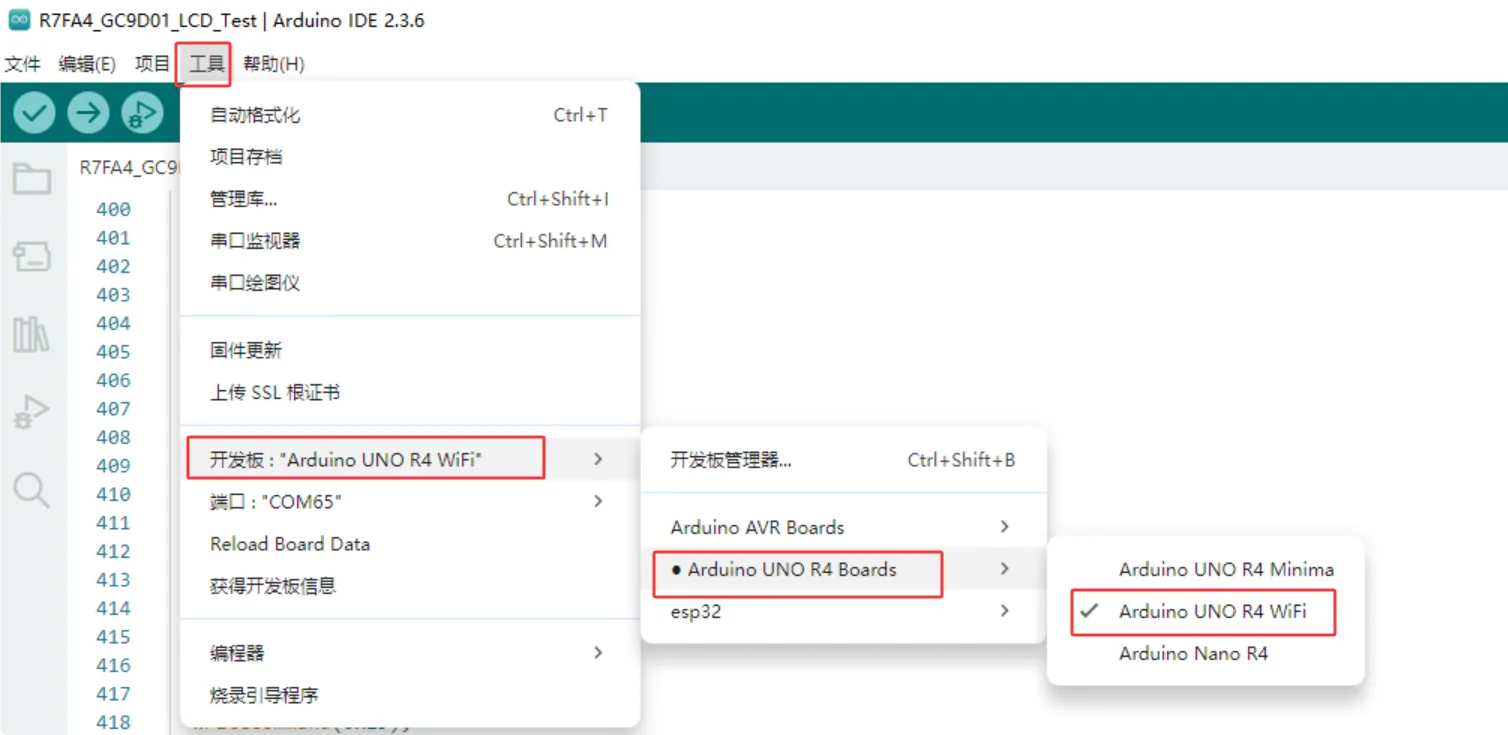Open the Search magnifier sidebar icon
Viewport: 1508px width, 735px height.
click(x=31, y=490)
